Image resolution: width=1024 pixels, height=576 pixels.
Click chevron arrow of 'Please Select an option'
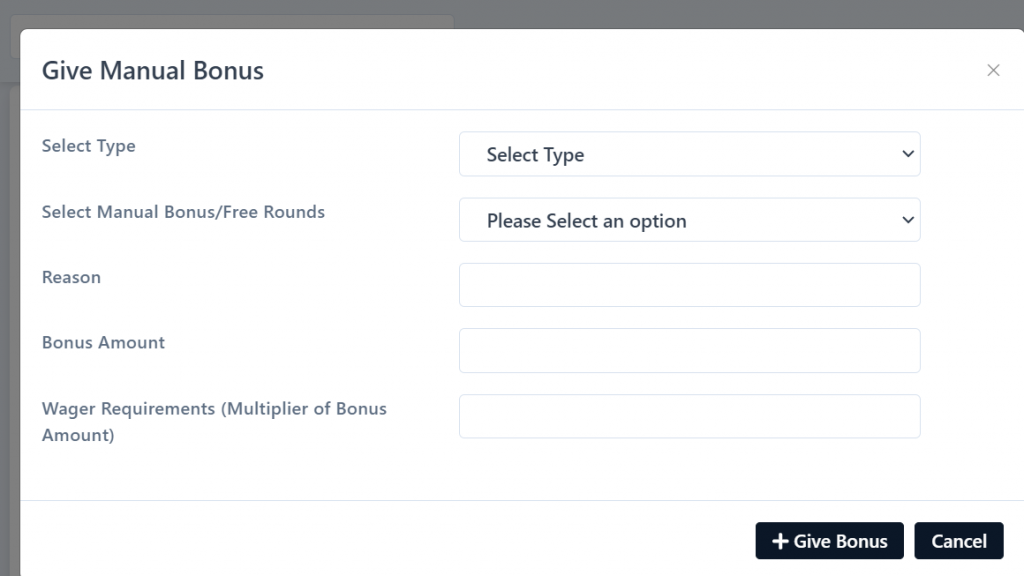click(908, 220)
